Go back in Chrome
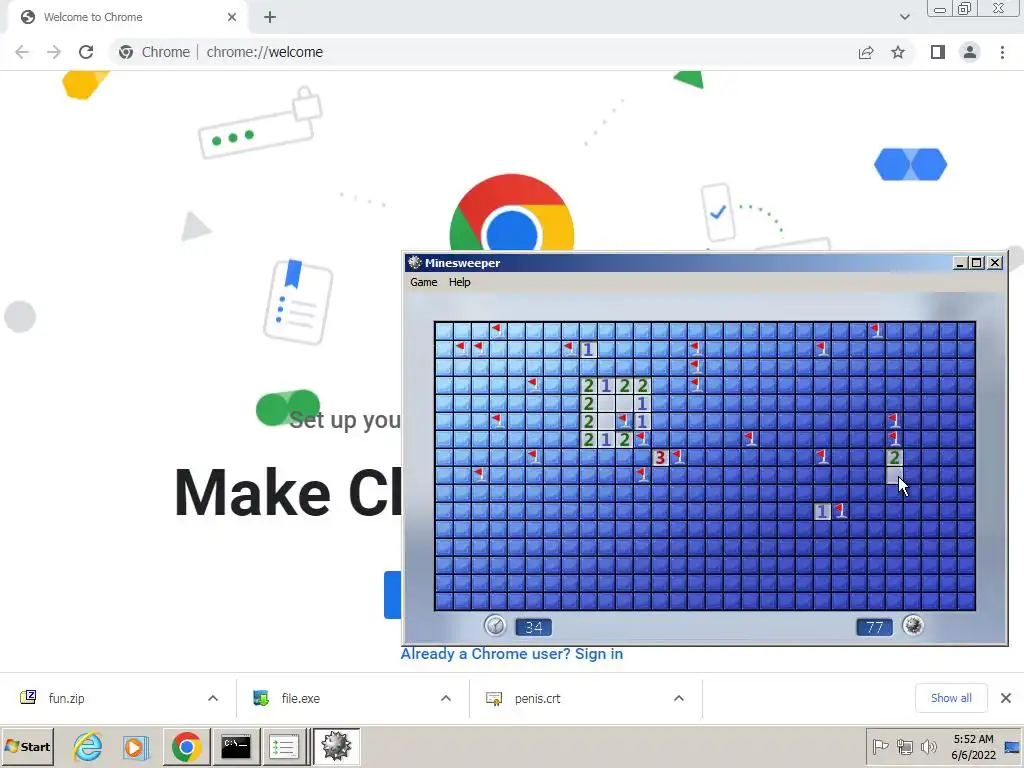 point(22,52)
